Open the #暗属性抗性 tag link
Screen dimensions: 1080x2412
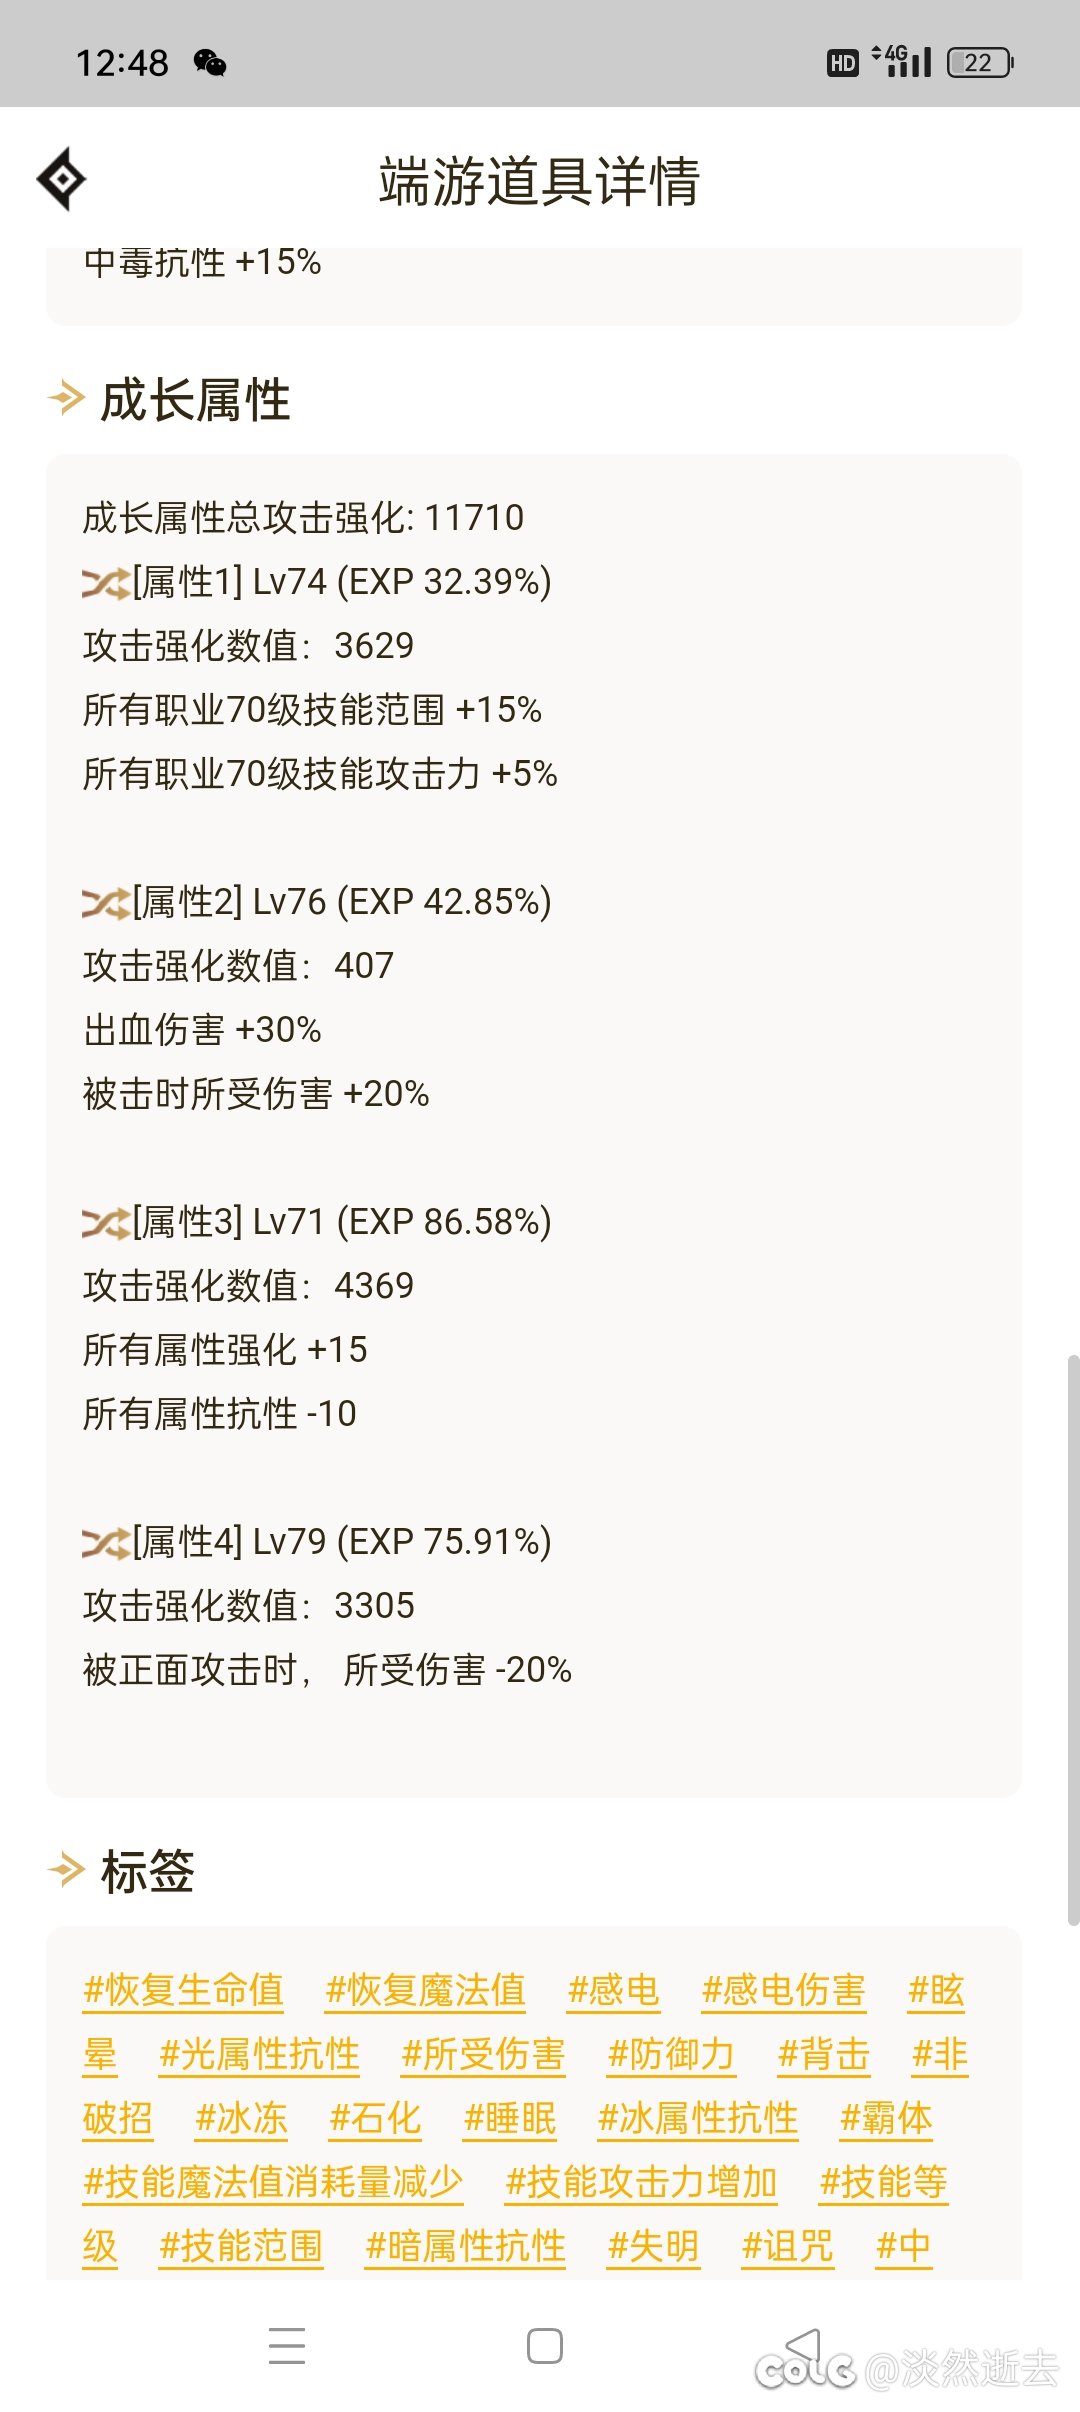click(466, 2244)
